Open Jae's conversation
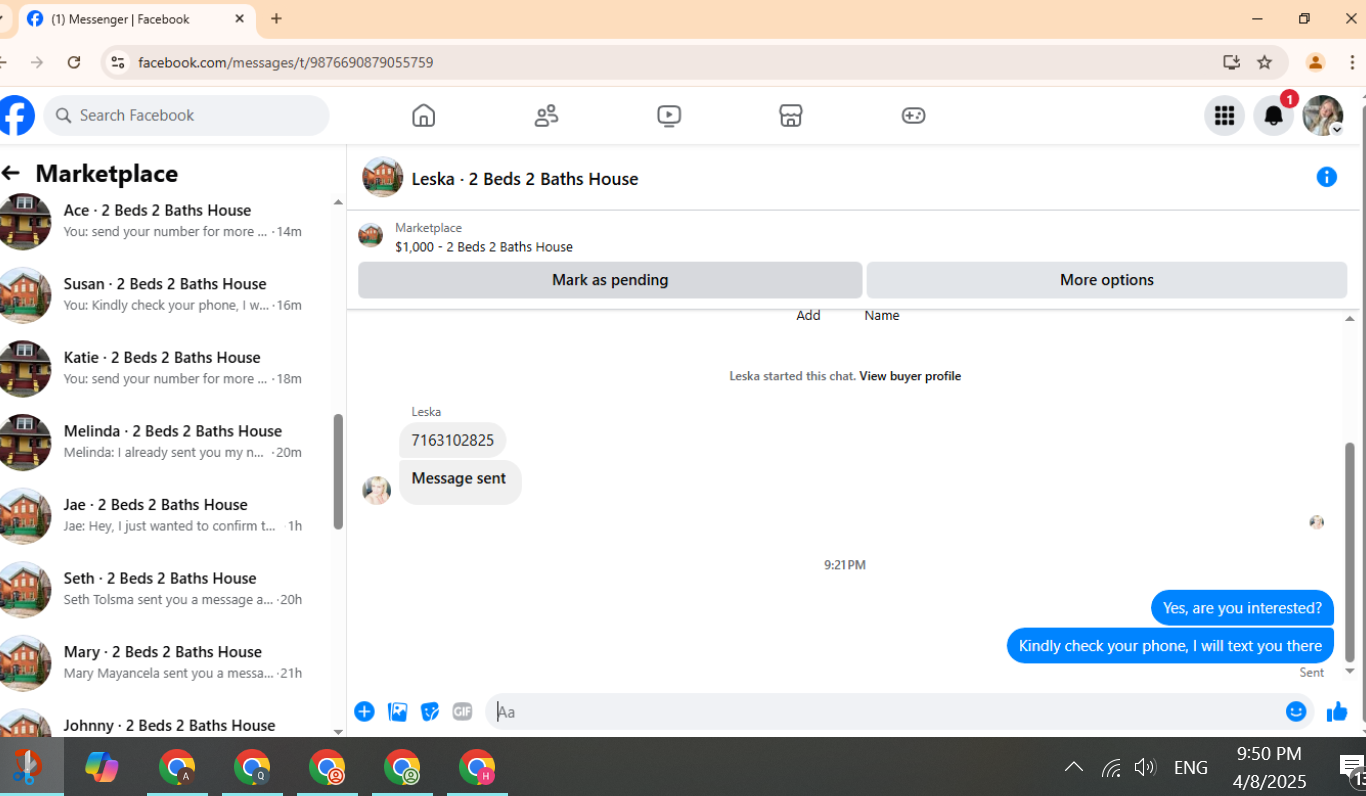This screenshot has height=796, width=1366. click(x=166, y=515)
